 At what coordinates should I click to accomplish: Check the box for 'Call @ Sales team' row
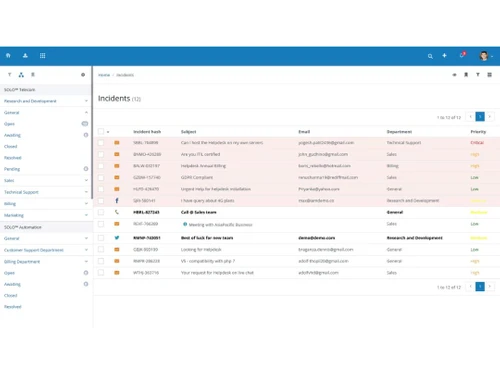click(101, 212)
